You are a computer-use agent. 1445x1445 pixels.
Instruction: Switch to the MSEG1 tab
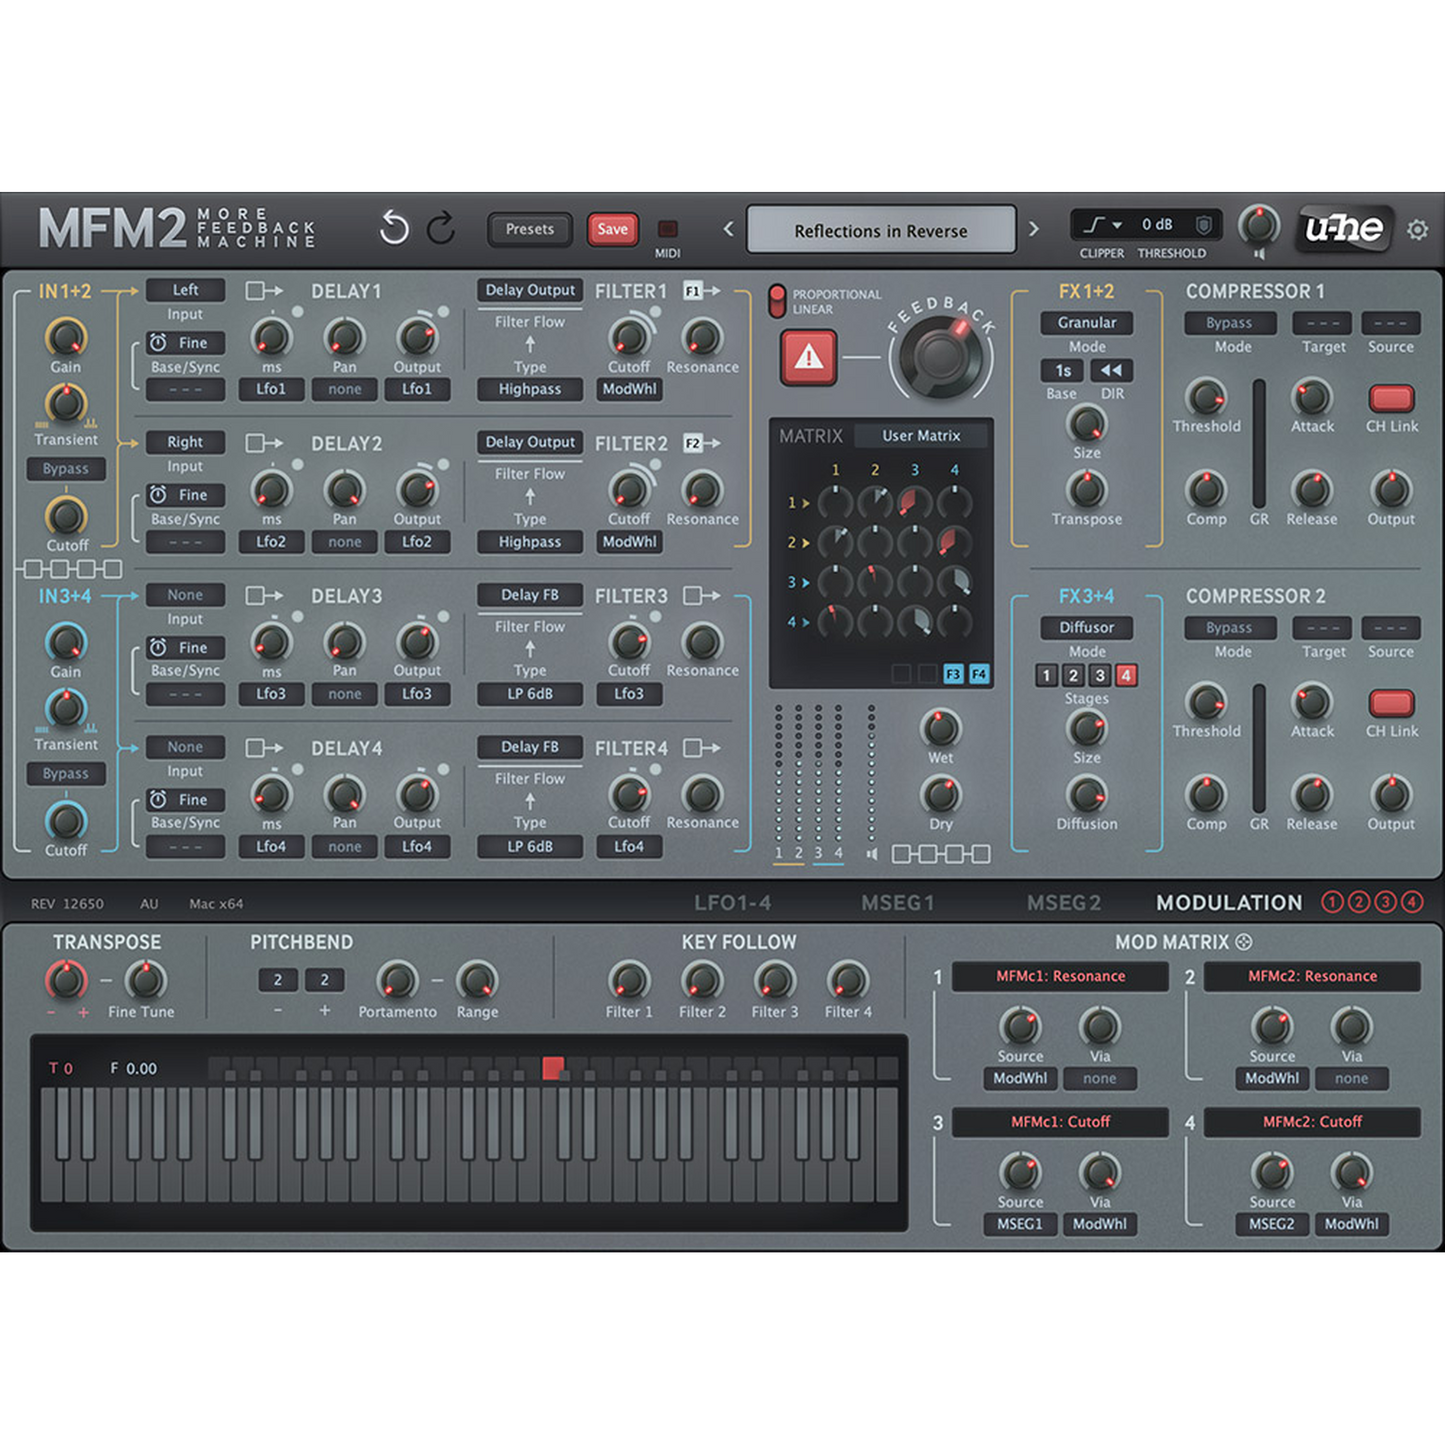897,903
